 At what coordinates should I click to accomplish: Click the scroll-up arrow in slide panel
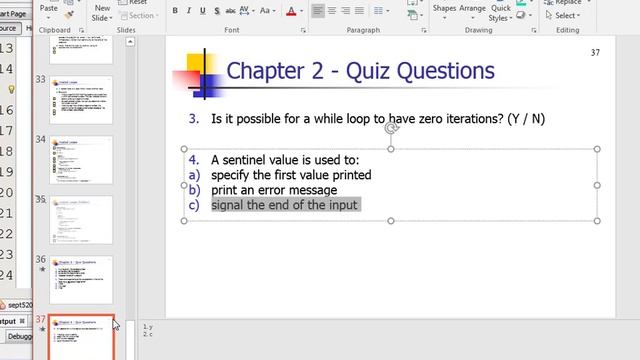click(130, 42)
